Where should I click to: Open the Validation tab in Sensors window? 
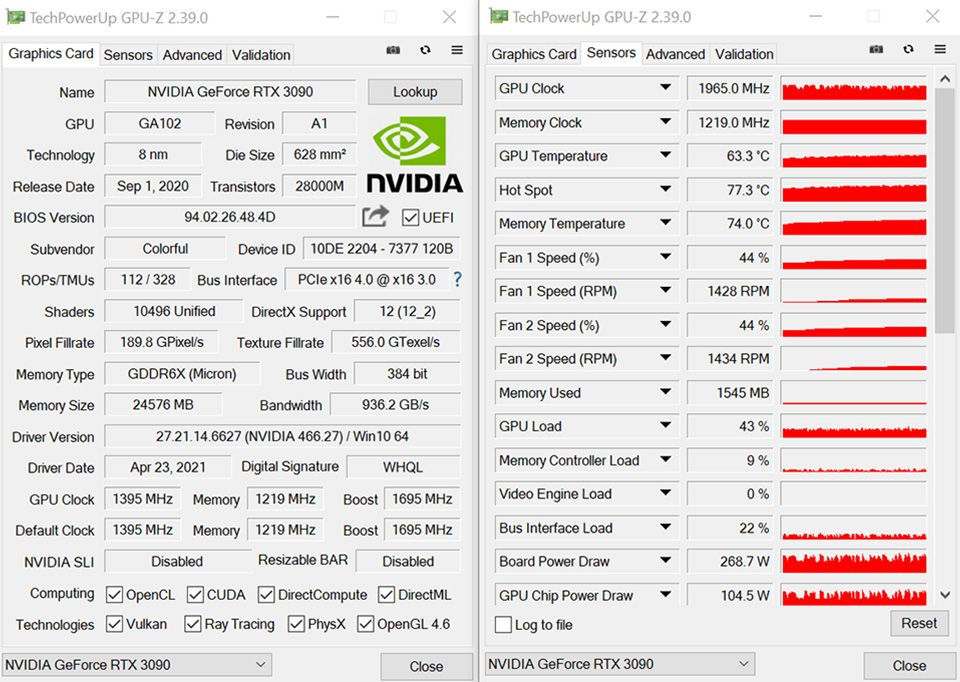pos(744,54)
